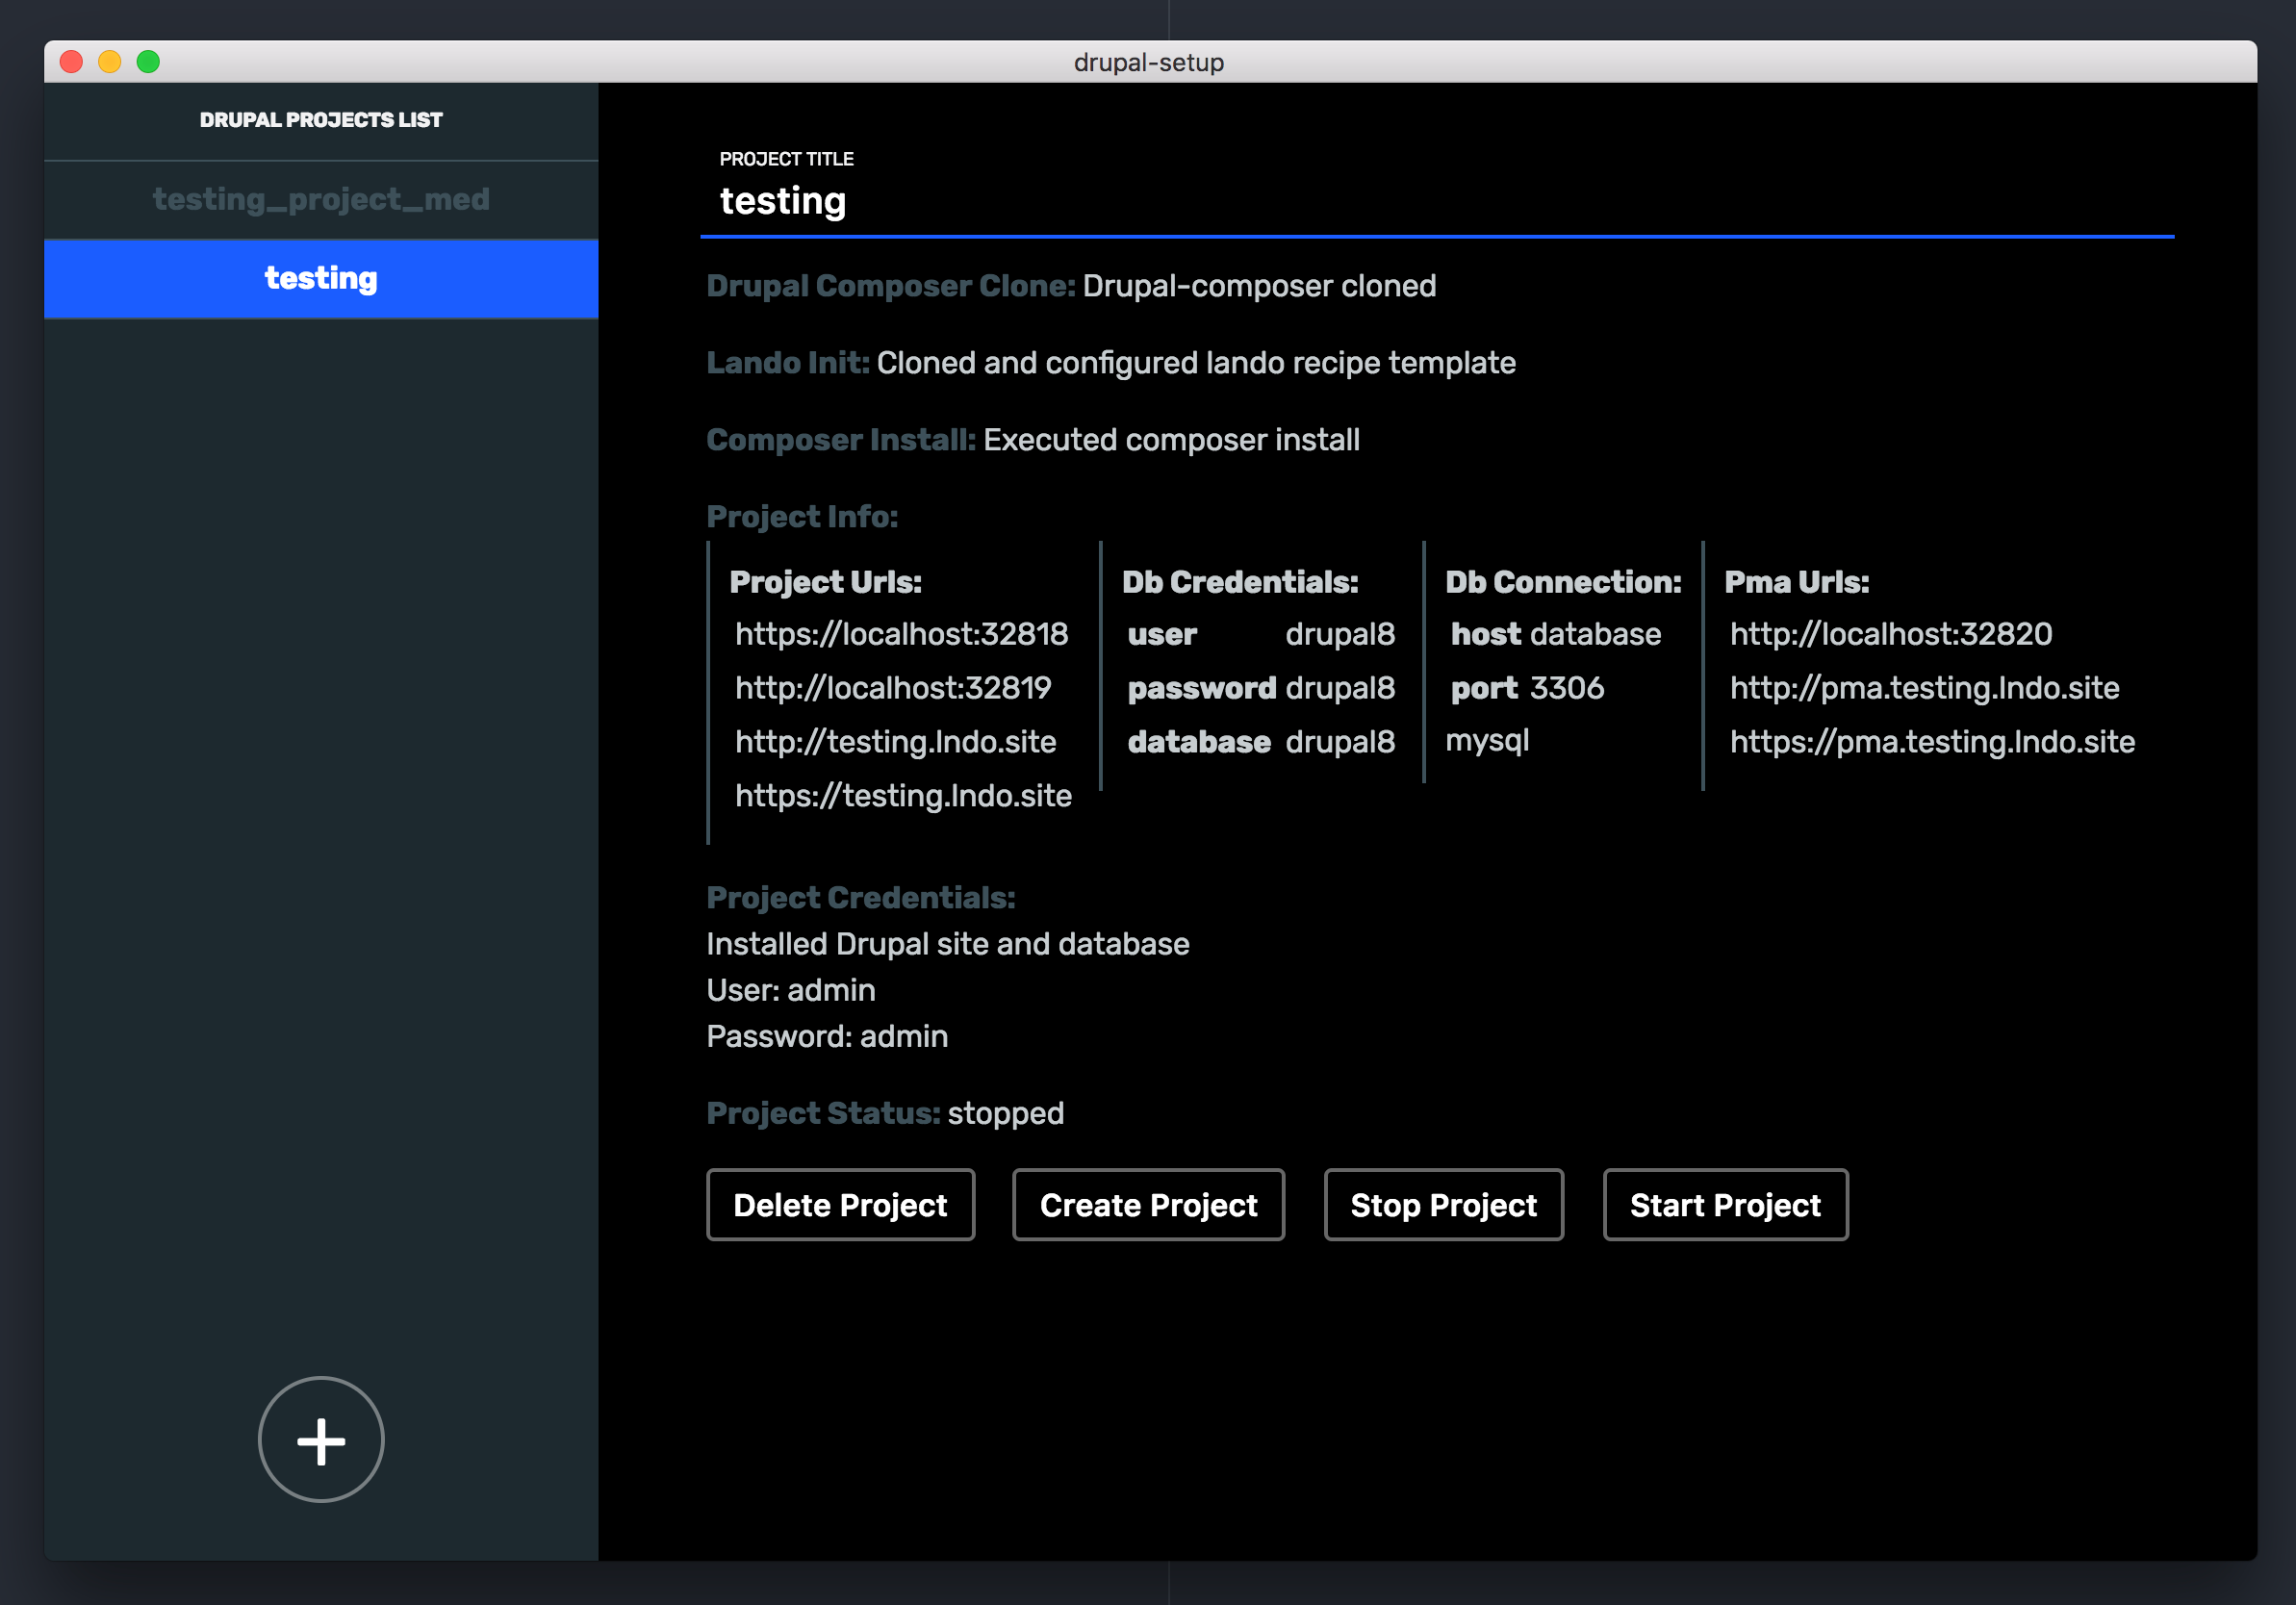Image resolution: width=2296 pixels, height=1605 pixels.
Task: Select testing_project_med in projects list
Action: tap(321, 199)
